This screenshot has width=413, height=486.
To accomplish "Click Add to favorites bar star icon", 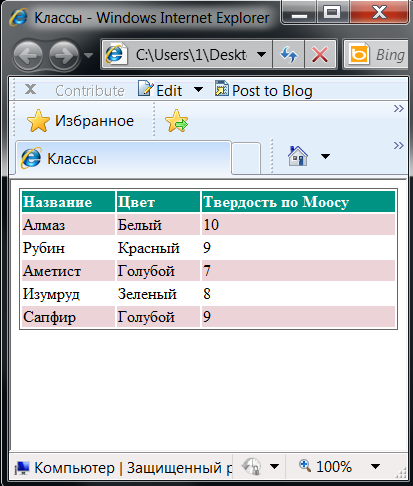I will (176, 121).
